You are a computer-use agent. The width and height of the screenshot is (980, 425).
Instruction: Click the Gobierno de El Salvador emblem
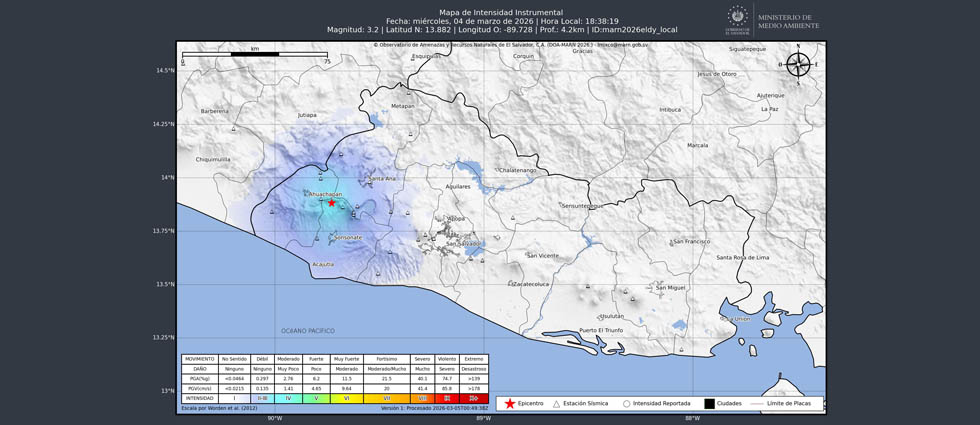point(738,18)
